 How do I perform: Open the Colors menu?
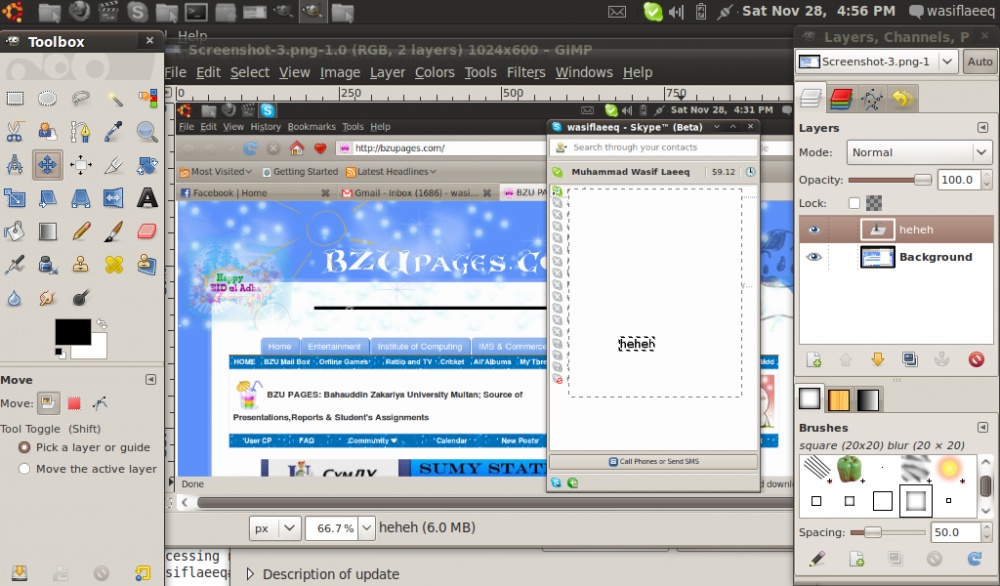tap(435, 72)
